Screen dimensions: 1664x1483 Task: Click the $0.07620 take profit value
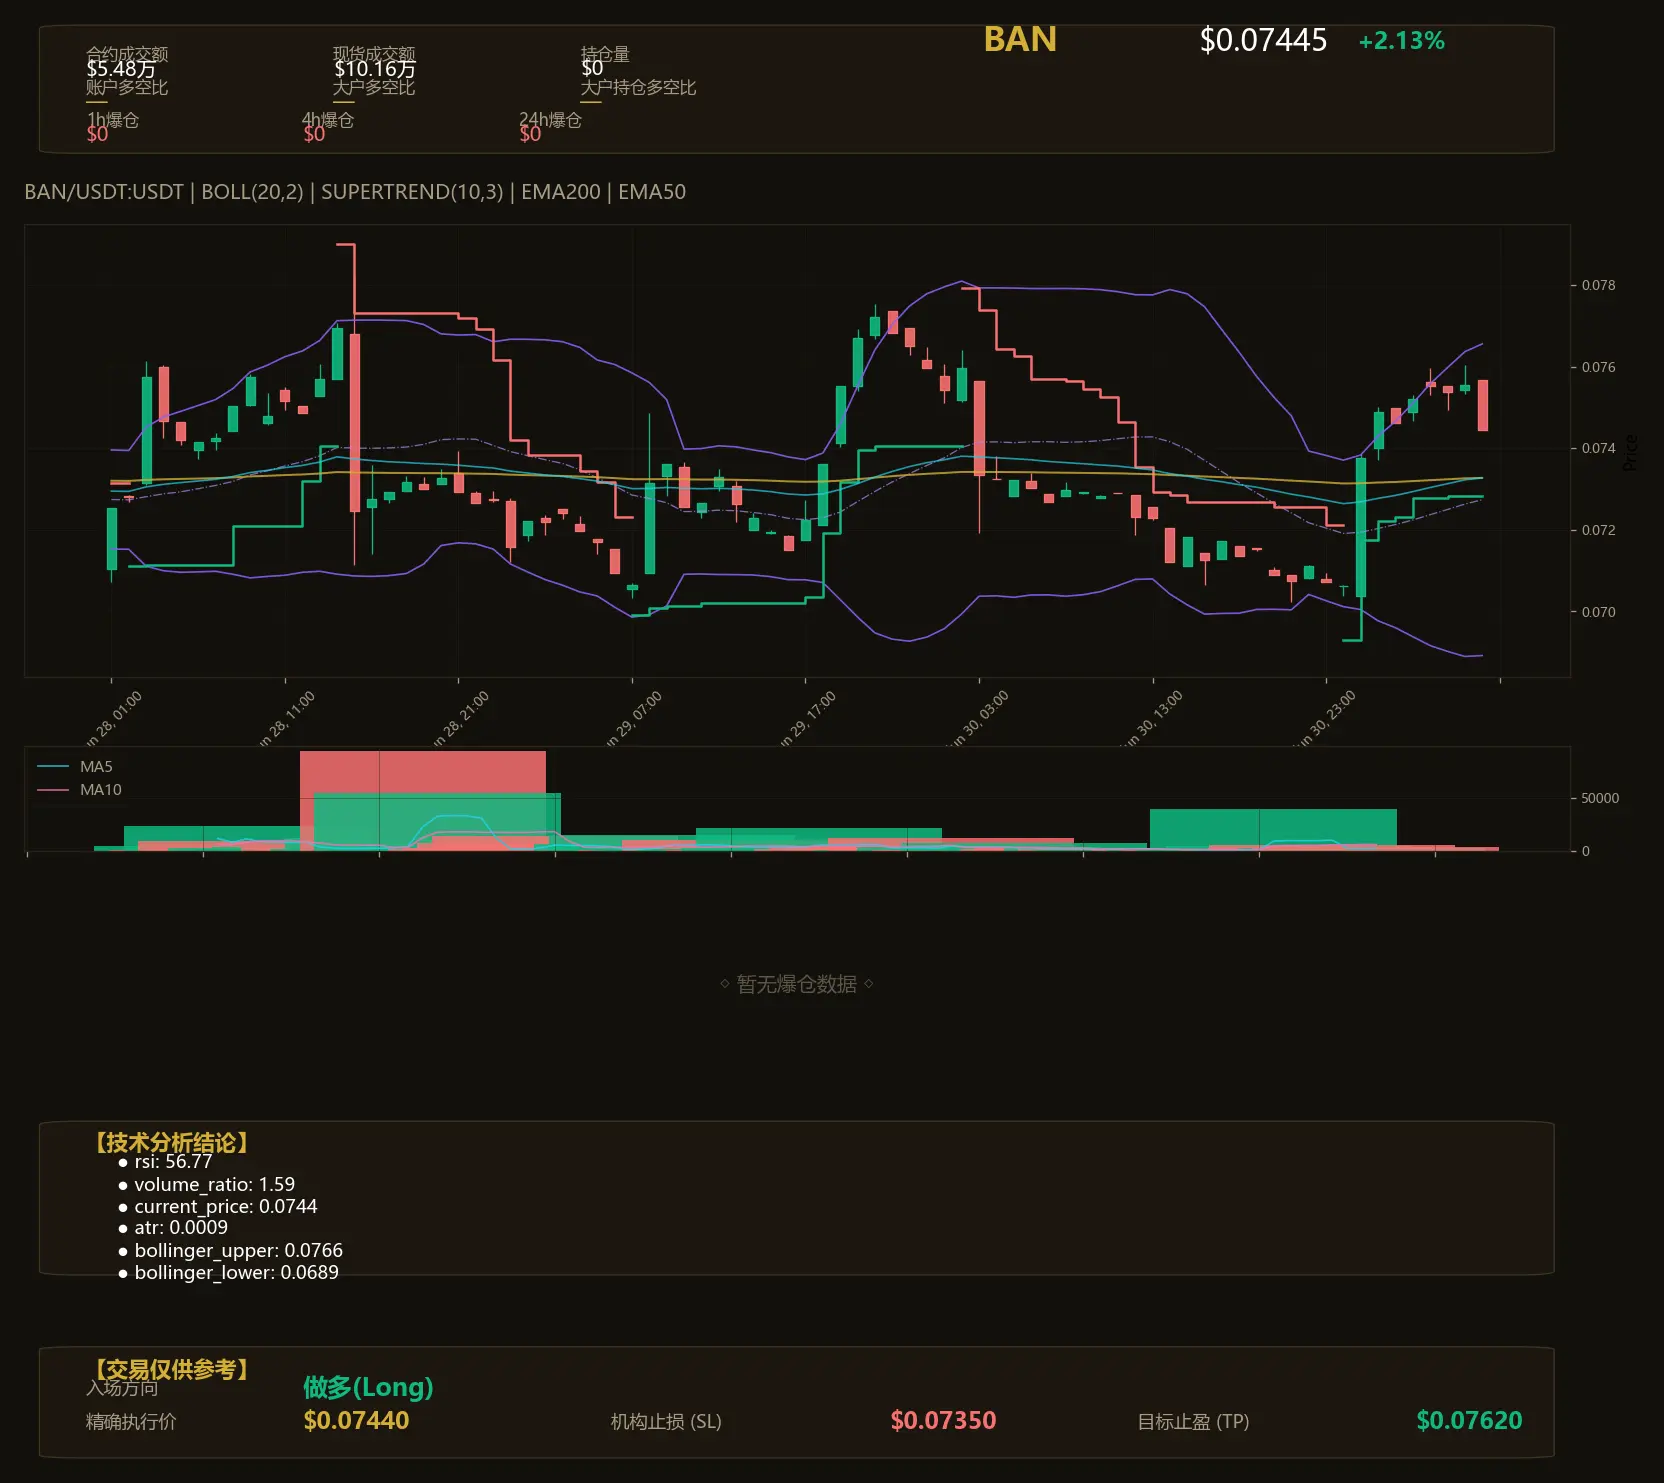tap(1469, 1420)
